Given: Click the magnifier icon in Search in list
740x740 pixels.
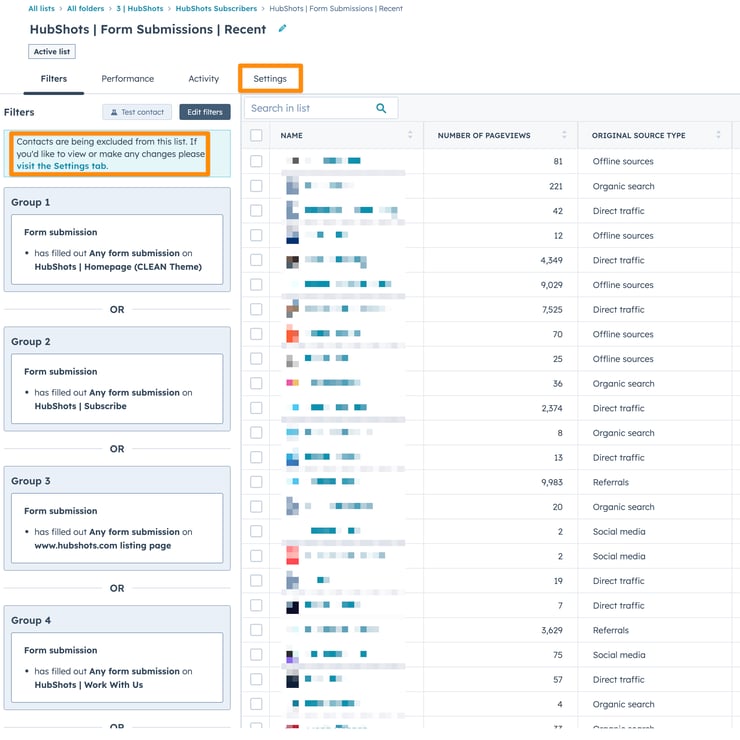Looking at the screenshot, I should [381, 108].
